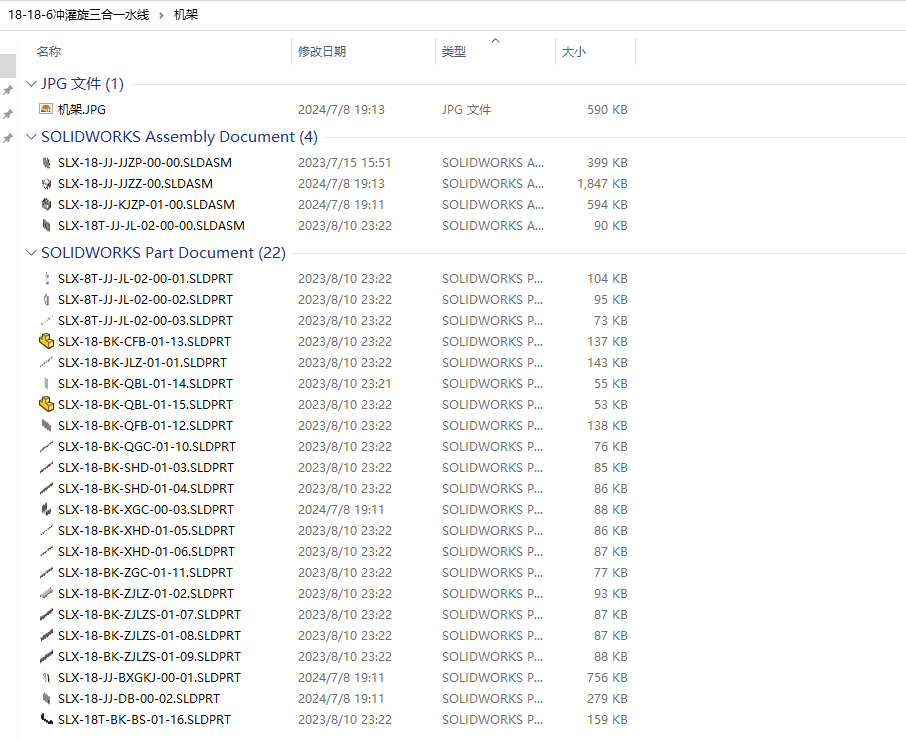The width and height of the screenshot is (906, 741).
Task: Click icon of SLX-18-BK-QBL-01-14.SLDPRT part
Action: (46, 383)
